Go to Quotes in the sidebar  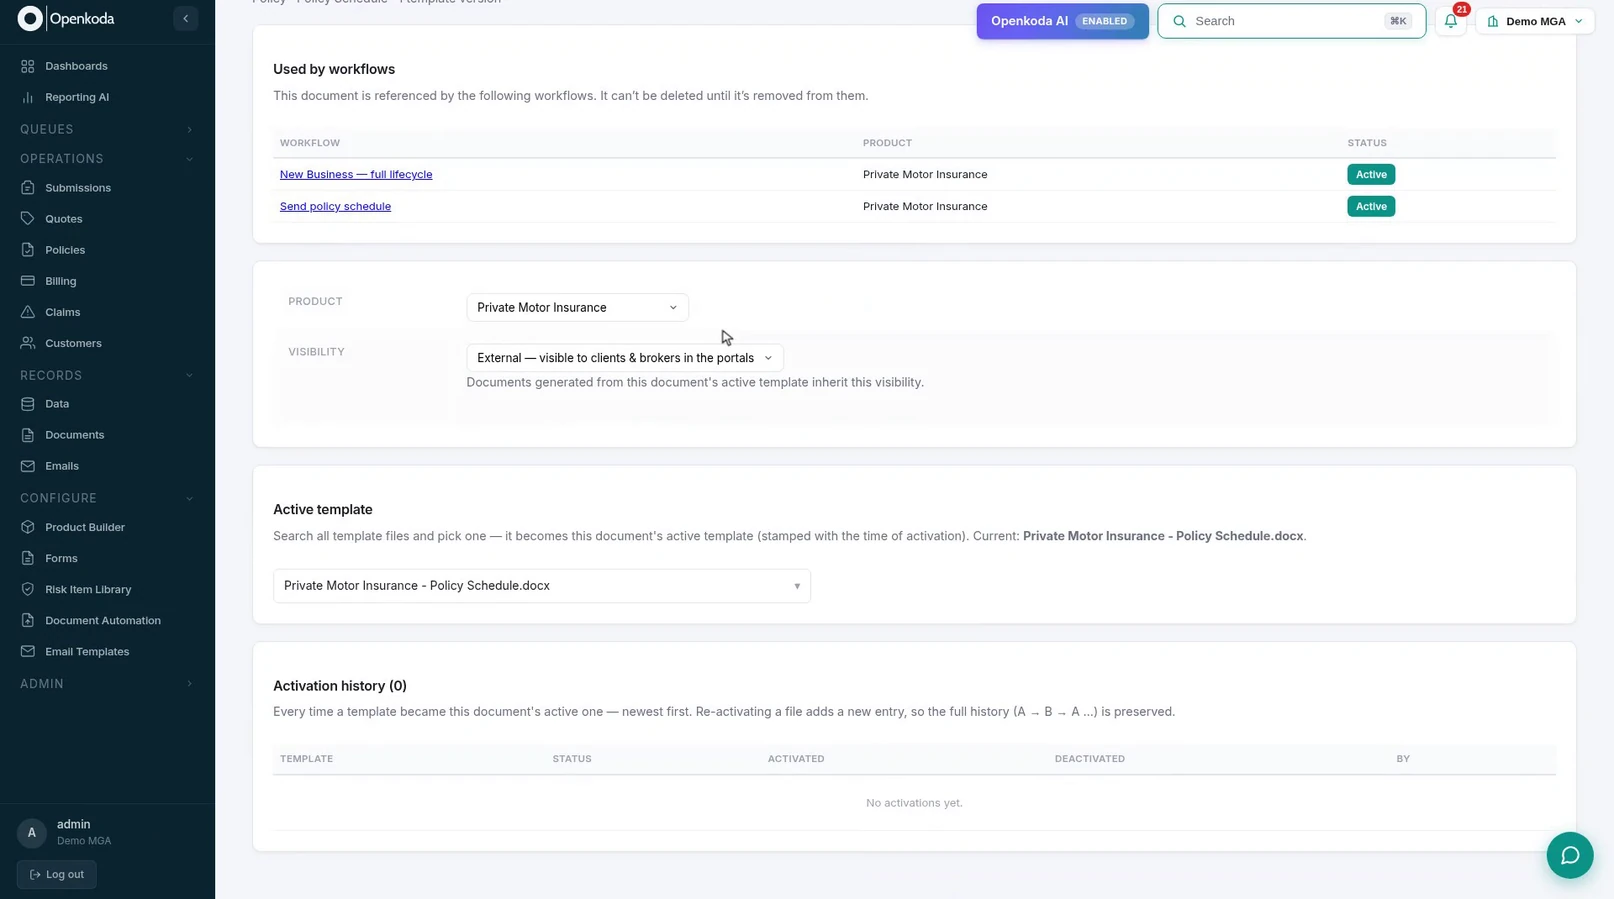pos(64,219)
